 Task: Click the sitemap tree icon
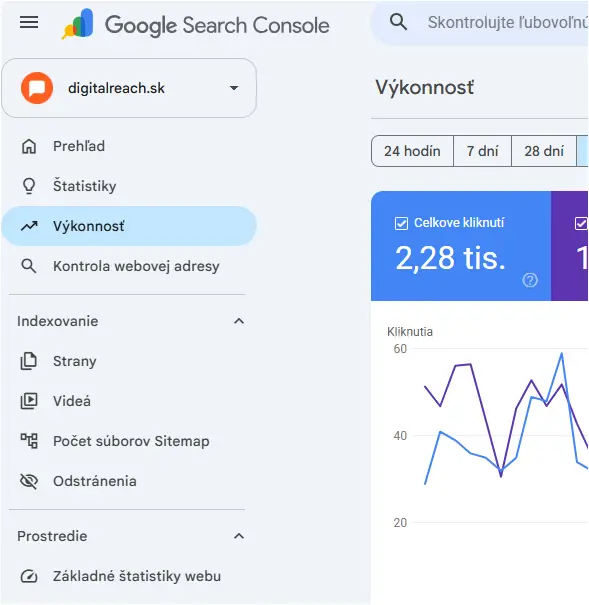[29, 441]
